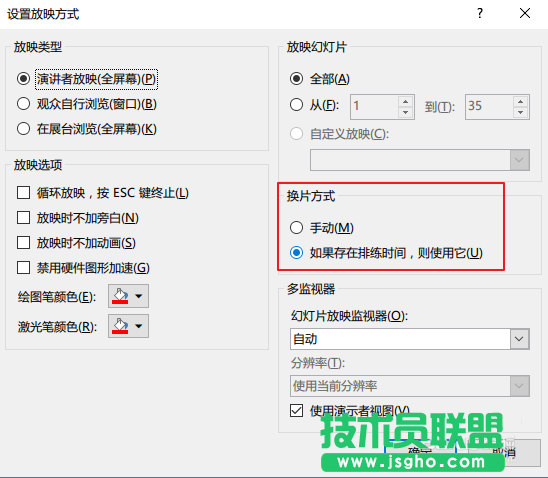The height and width of the screenshot is (478, 548).
Task: Select 演讲者放映(全屏幕) radio option
Action: 23,79
